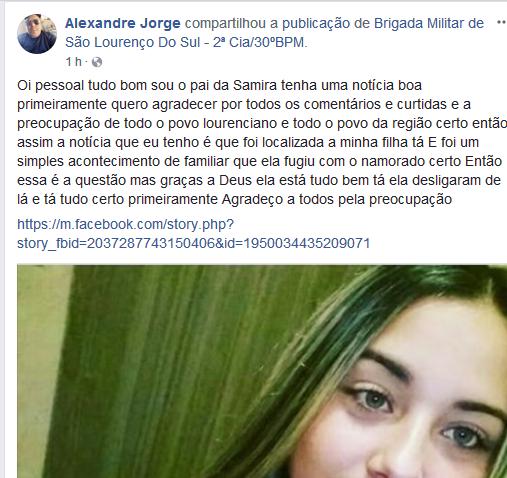
Task: Open the shared photo of the girl
Action: coord(262,371)
